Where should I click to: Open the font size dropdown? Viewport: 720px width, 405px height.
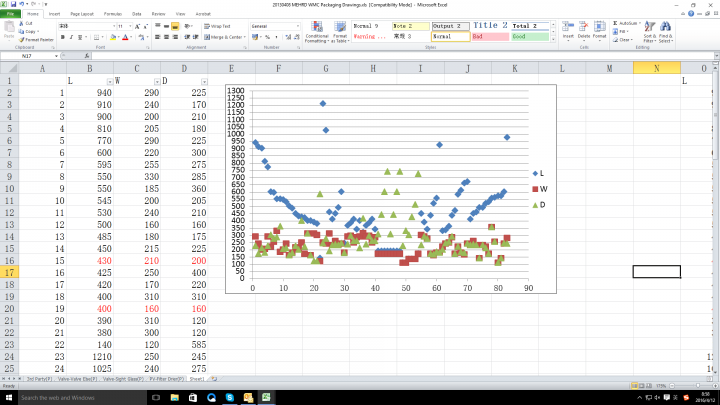point(123,25)
